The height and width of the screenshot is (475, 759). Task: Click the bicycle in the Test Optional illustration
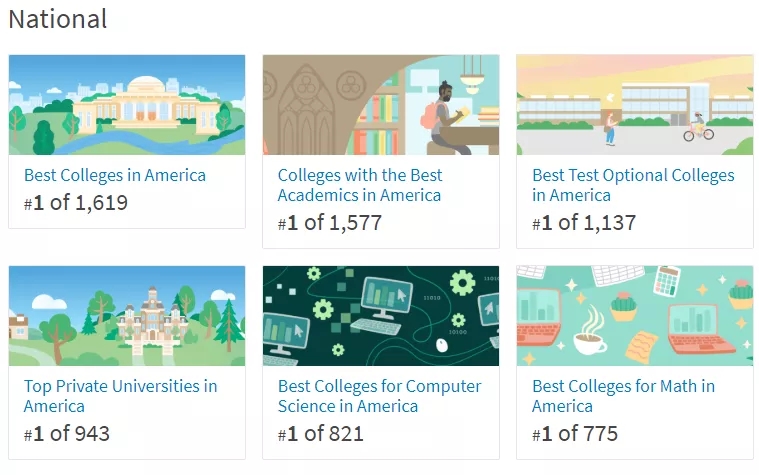tap(698, 131)
